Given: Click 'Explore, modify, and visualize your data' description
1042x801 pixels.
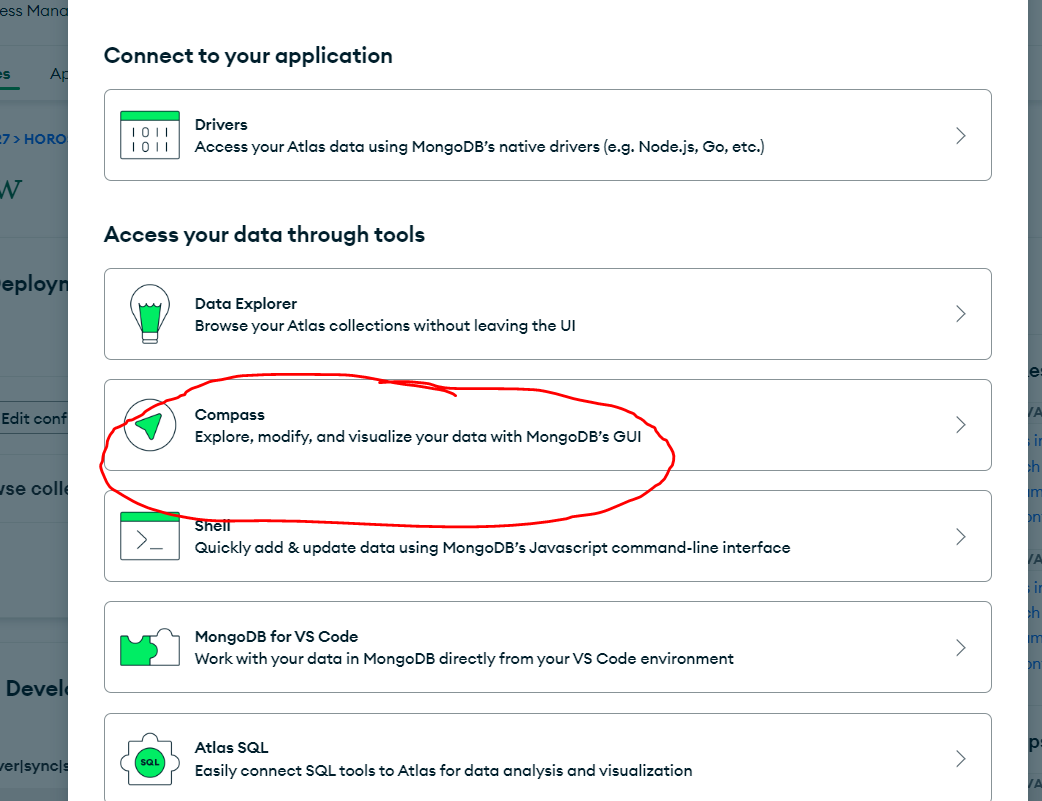Looking at the screenshot, I should pyautogui.click(x=418, y=437).
